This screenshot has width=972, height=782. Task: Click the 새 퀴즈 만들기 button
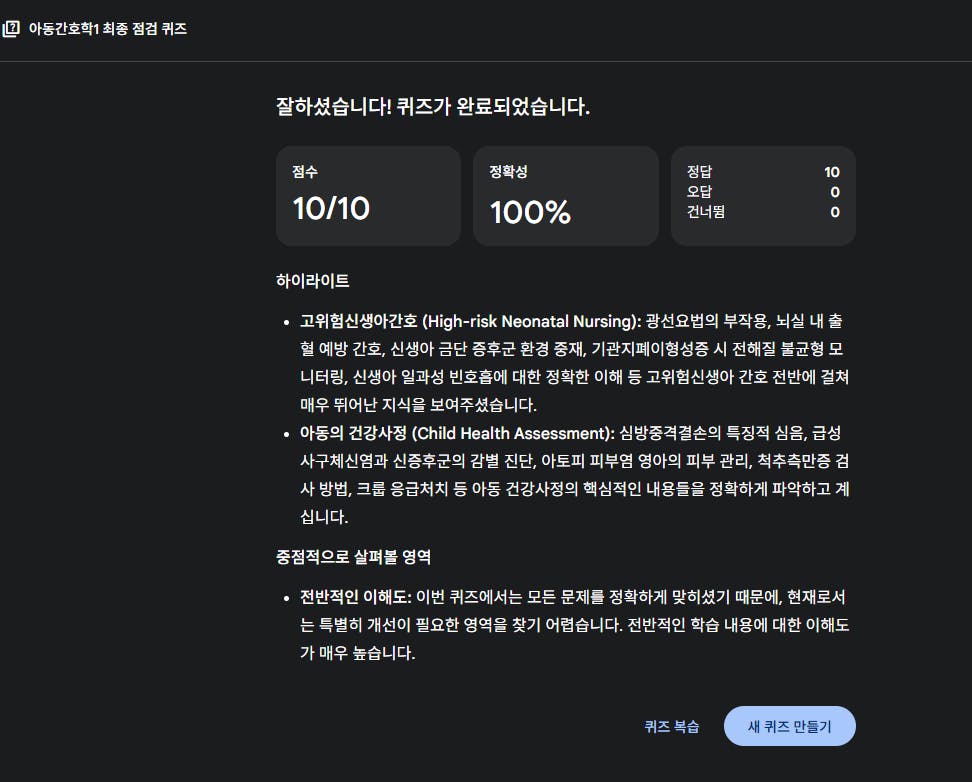pos(789,726)
